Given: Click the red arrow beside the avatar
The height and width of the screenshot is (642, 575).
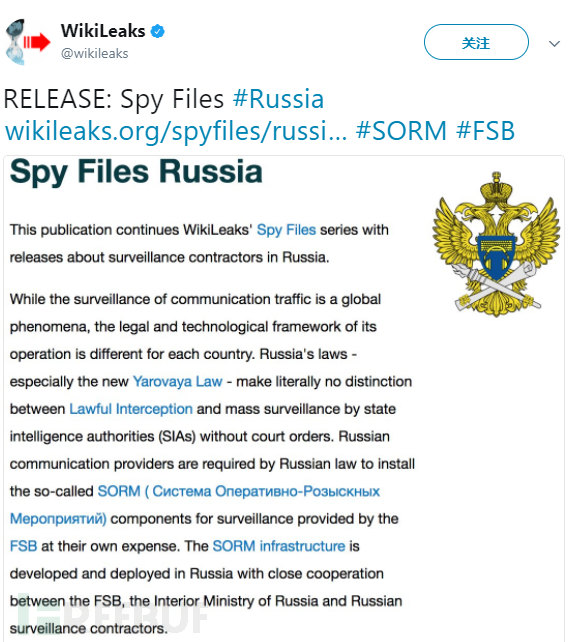Looking at the screenshot, I should pos(37,42).
